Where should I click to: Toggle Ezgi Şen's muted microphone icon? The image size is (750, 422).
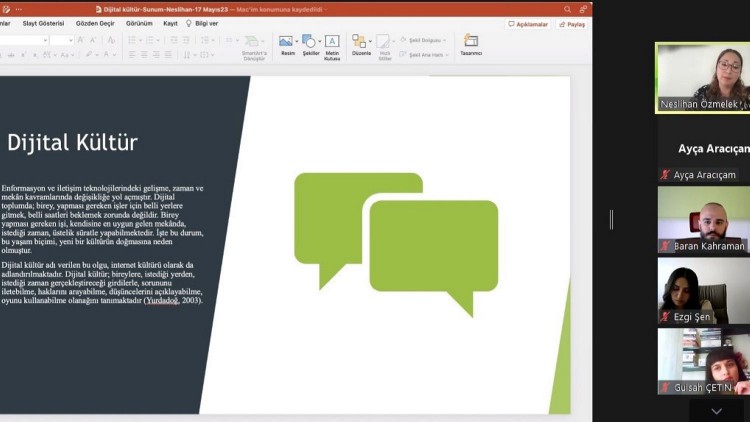(x=665, y=317)
